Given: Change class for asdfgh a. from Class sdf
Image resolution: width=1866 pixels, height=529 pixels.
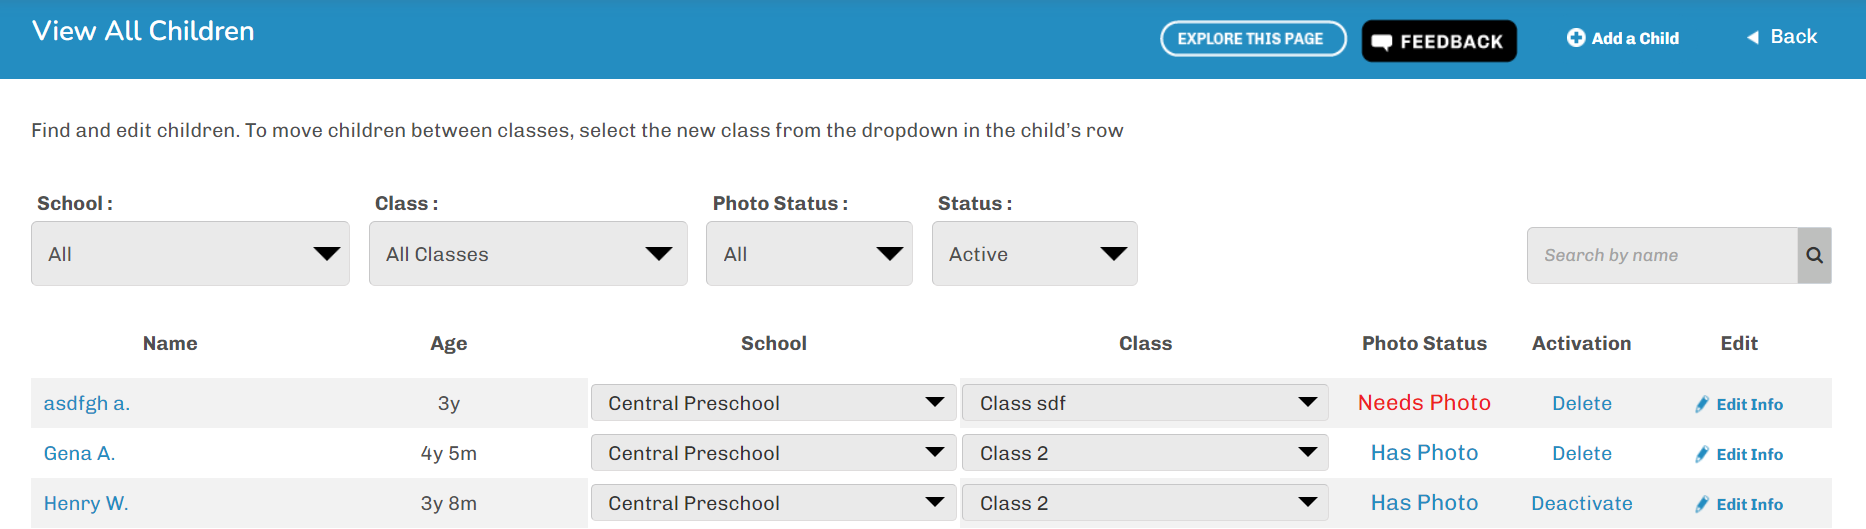Looking at the screenshot, I should [1145, 403].
